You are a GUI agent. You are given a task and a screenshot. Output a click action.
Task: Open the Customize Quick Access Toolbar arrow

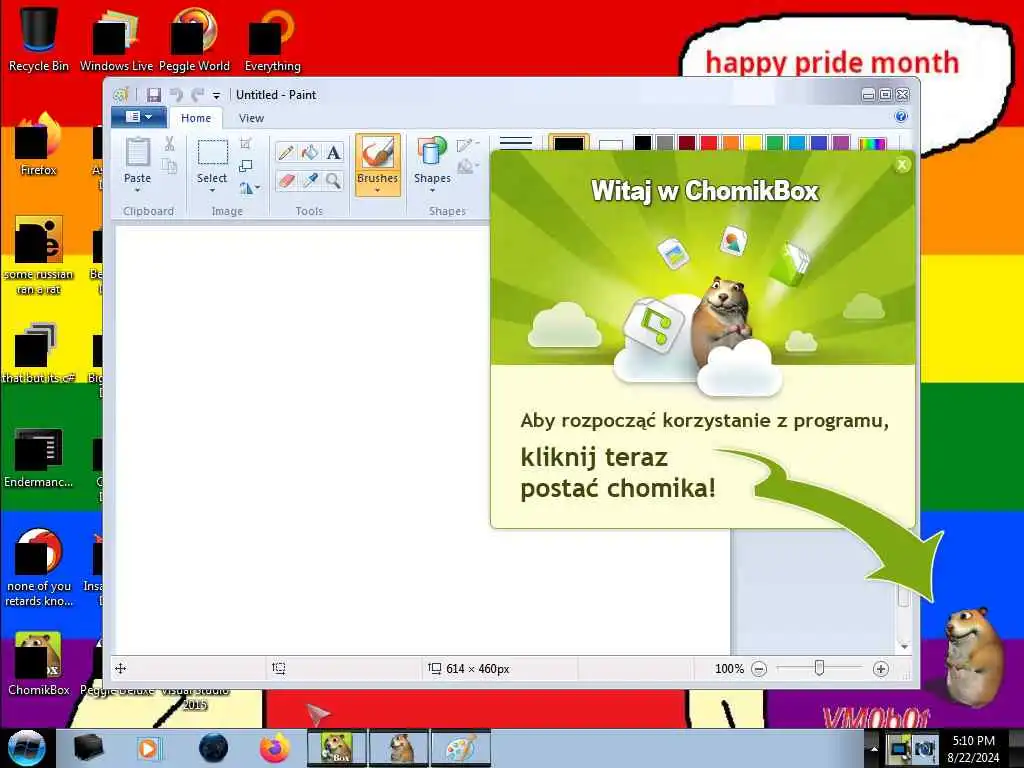pyautogui.click(x=216, y=96)
